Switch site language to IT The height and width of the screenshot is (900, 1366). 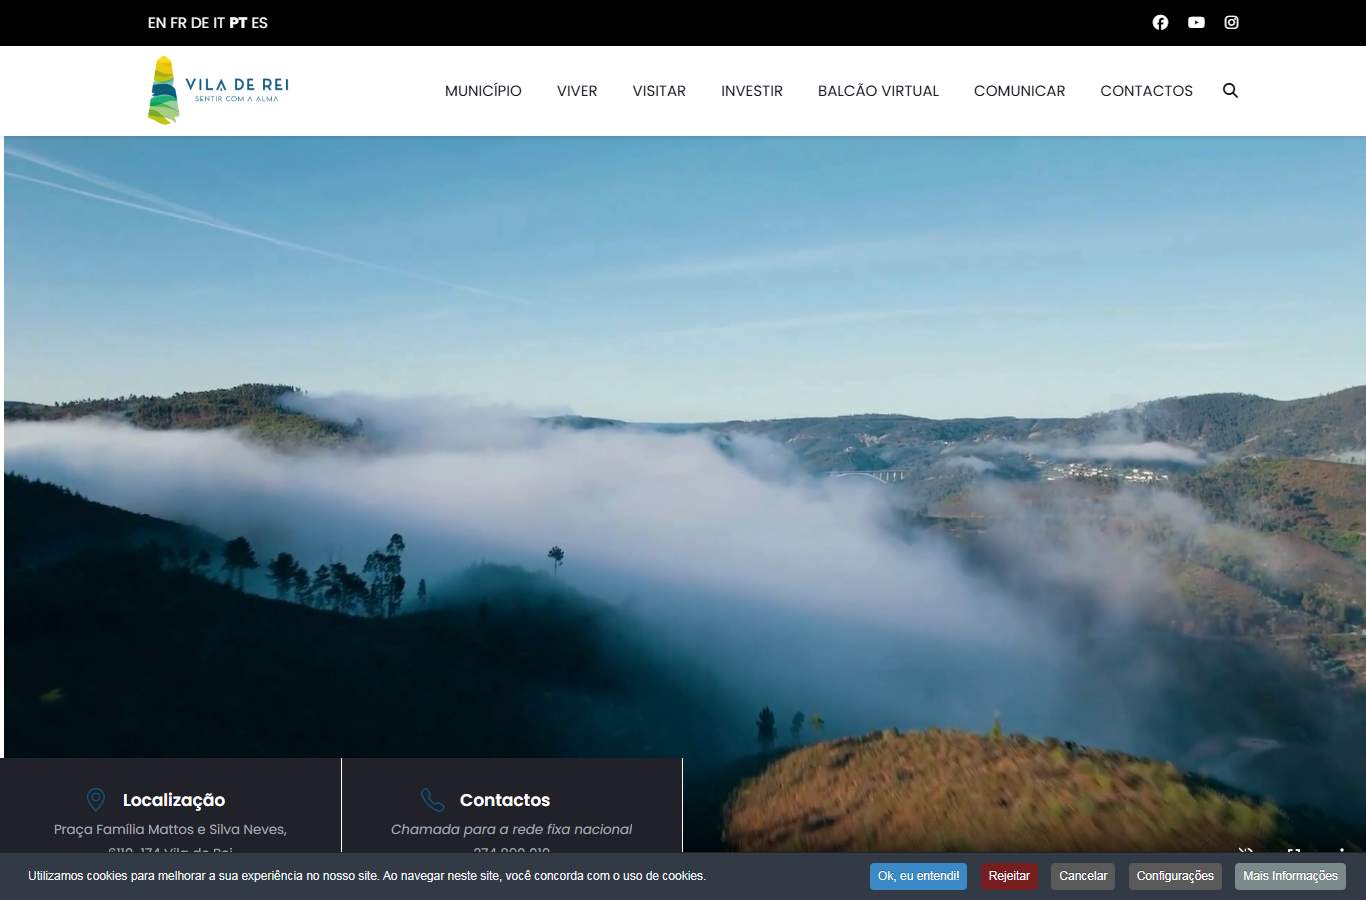219,22
